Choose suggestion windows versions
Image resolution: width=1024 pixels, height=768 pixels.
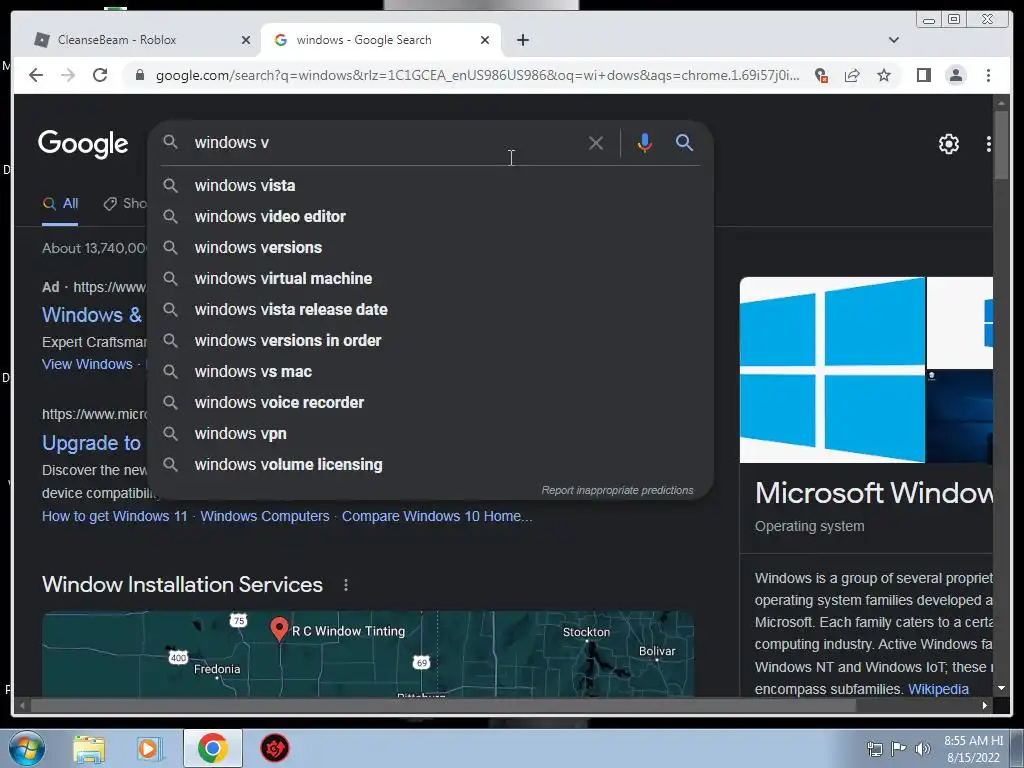430,248
